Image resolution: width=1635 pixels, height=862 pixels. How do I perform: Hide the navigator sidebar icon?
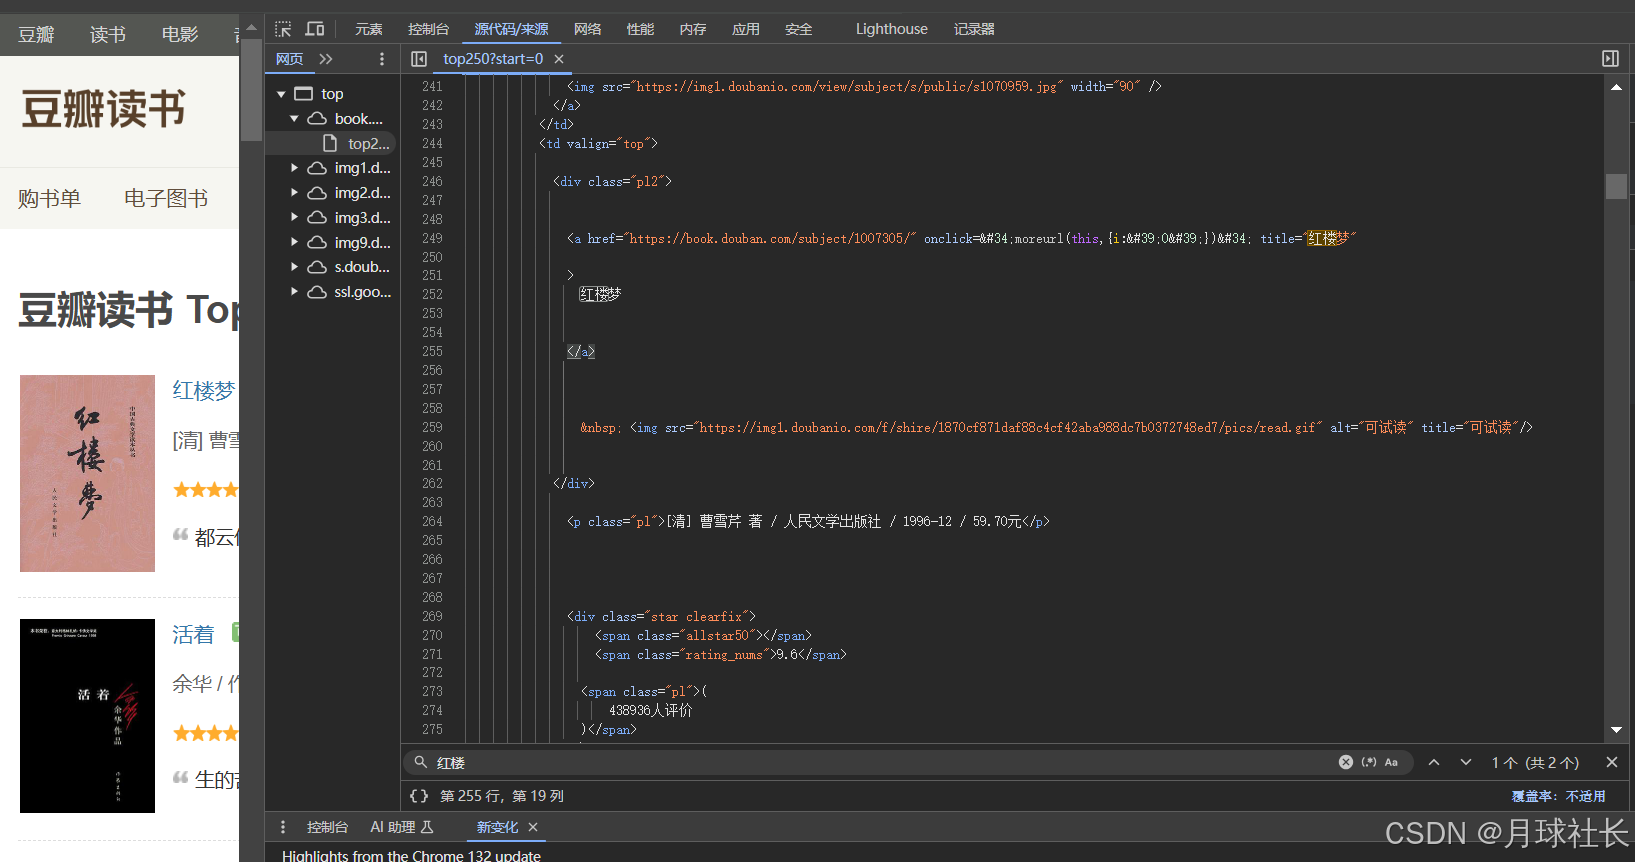[419, 59]
